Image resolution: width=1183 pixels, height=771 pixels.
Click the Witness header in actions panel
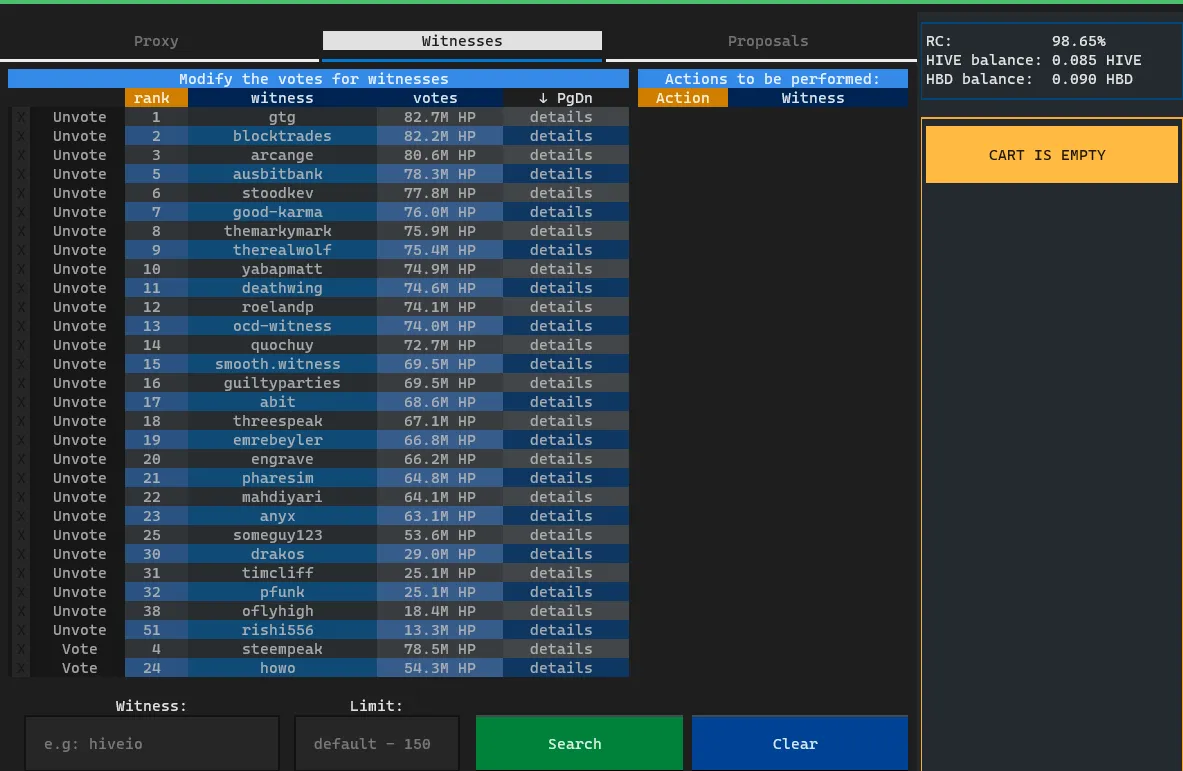tap(818, 98)
